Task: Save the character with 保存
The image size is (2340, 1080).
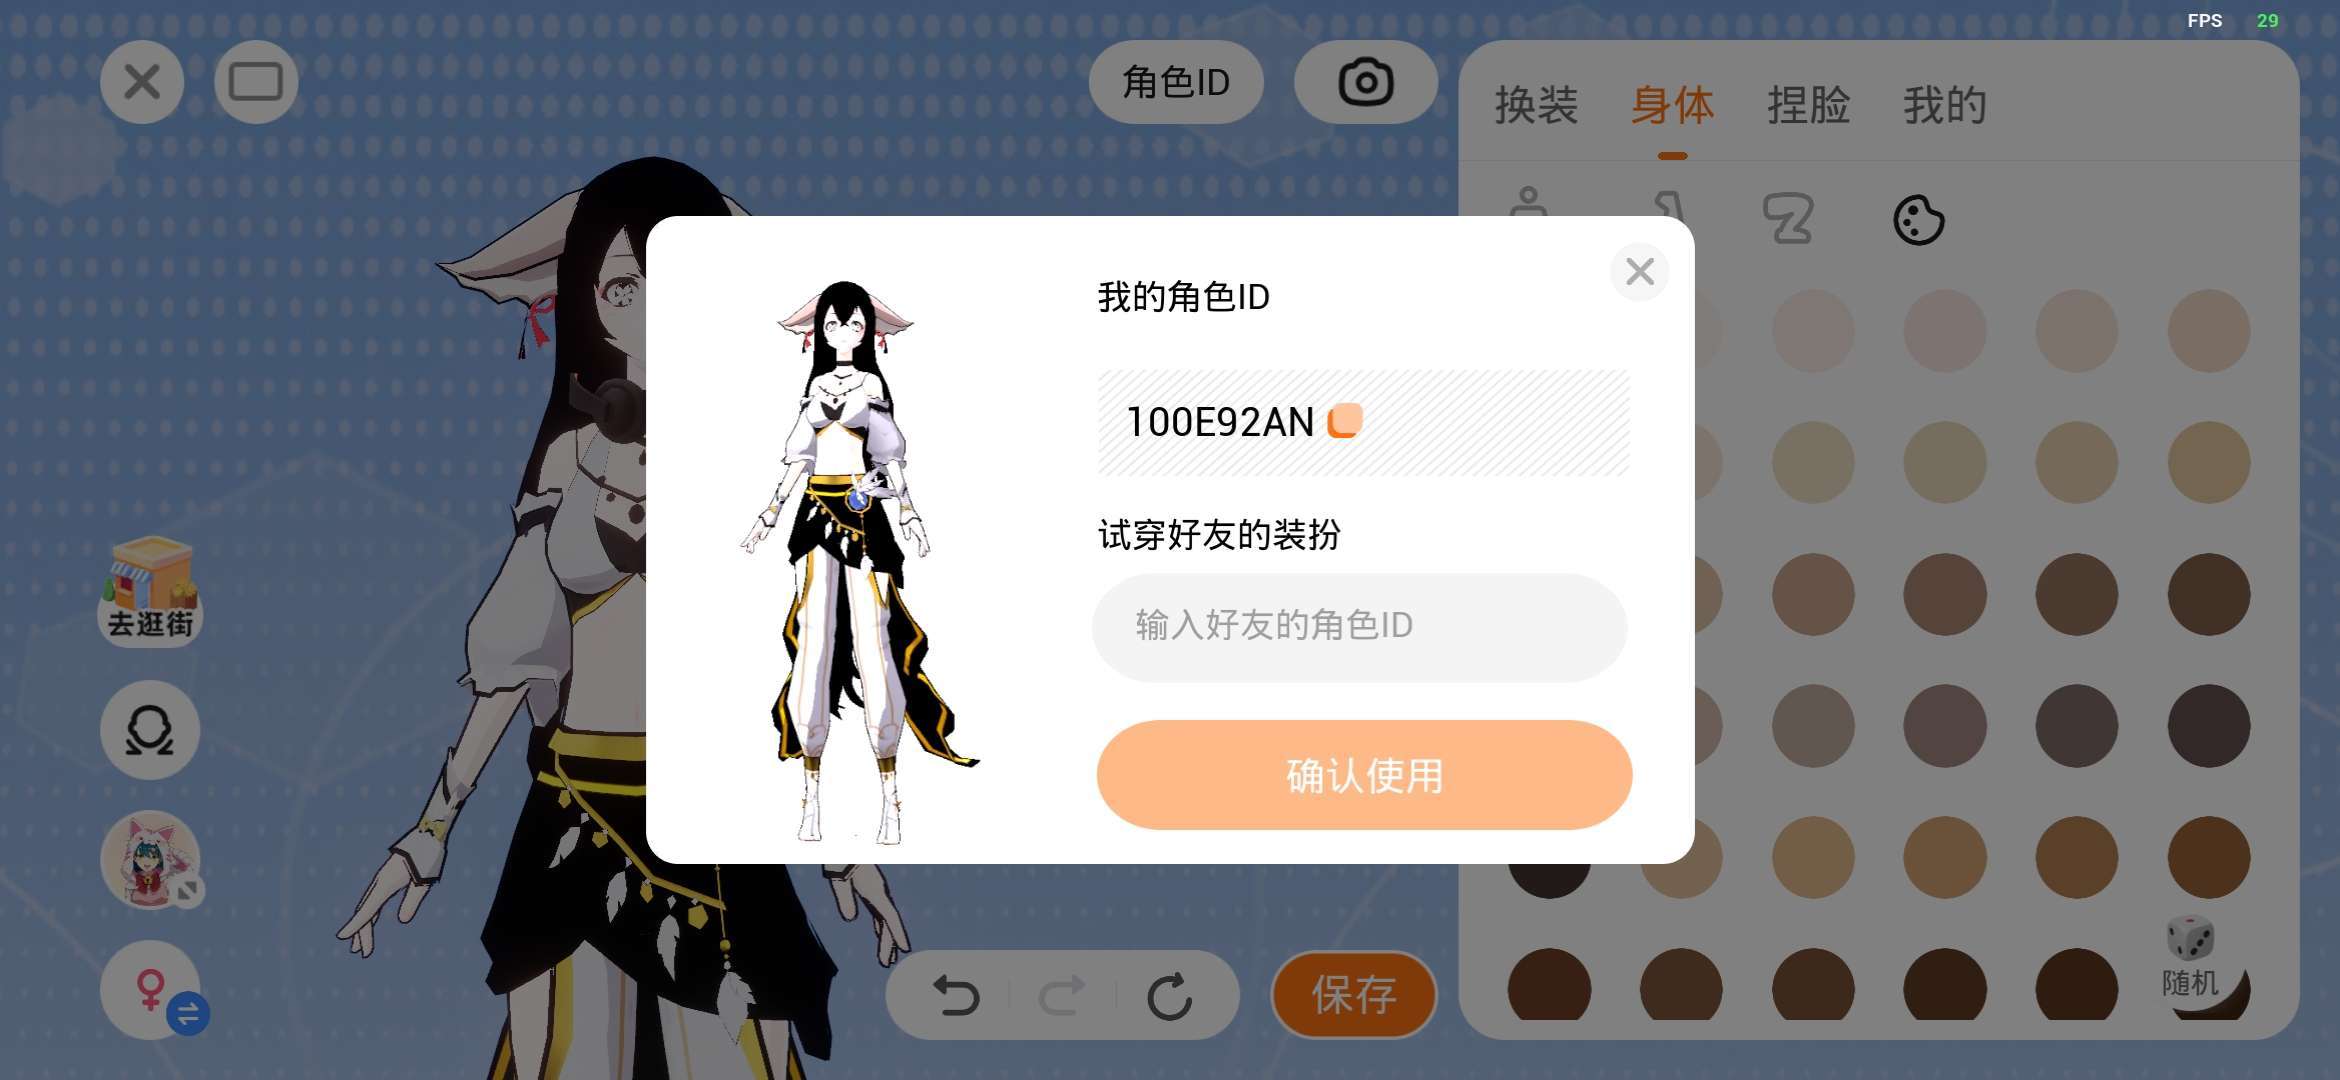Action: (1354, 995)
